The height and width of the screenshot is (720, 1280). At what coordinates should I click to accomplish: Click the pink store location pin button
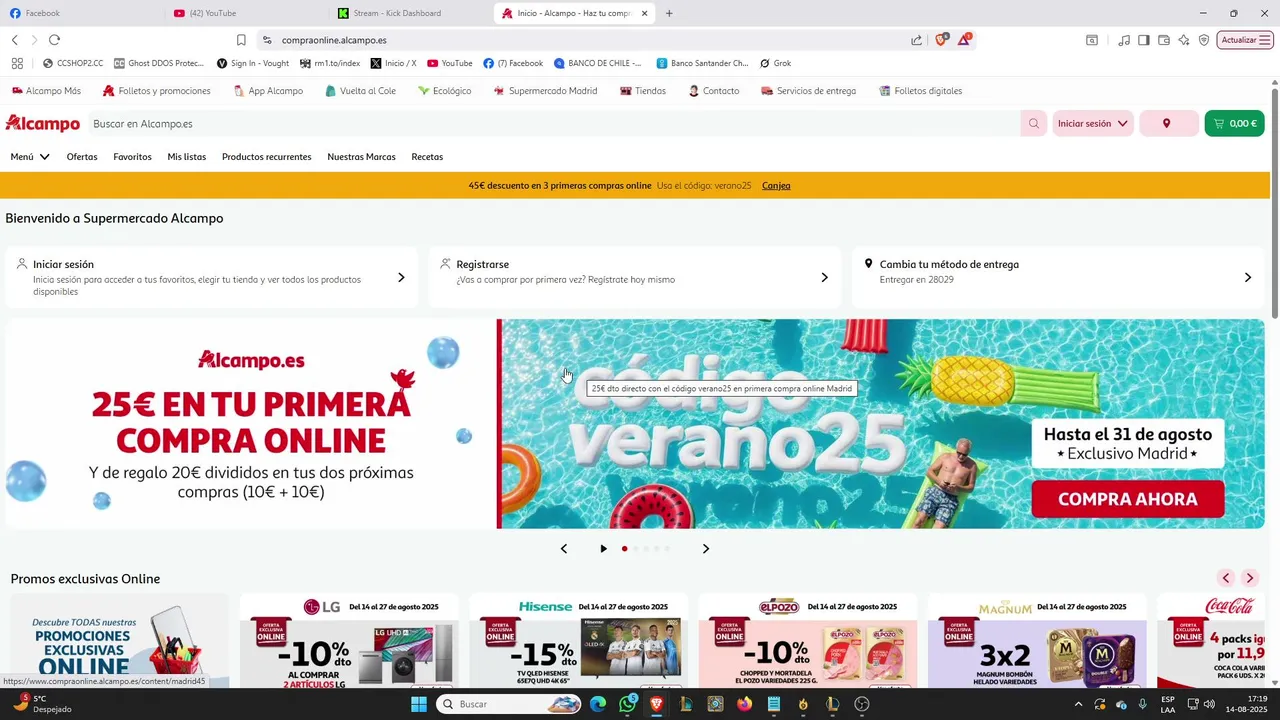coord(1169,124)
